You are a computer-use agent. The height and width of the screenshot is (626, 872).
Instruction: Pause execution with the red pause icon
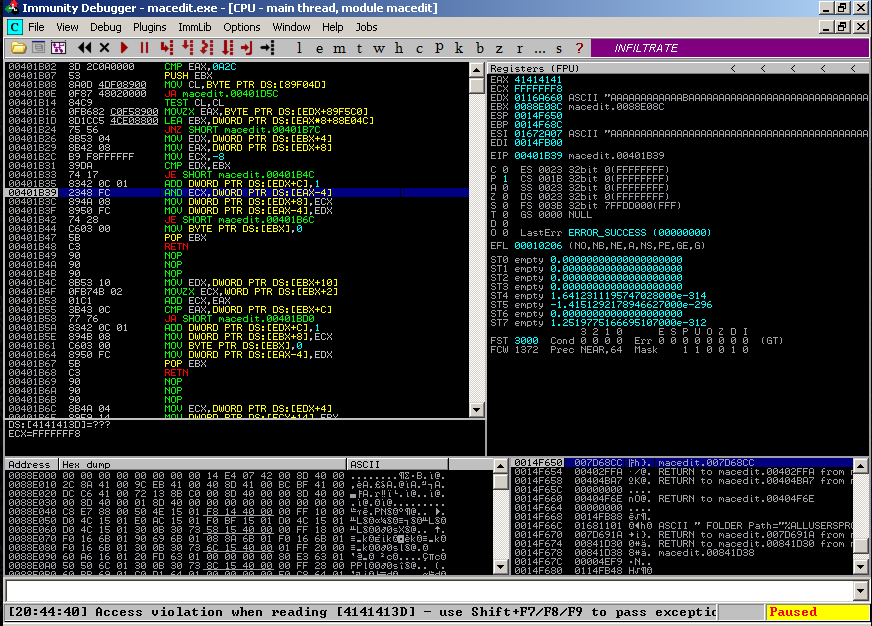pos(144,48)
